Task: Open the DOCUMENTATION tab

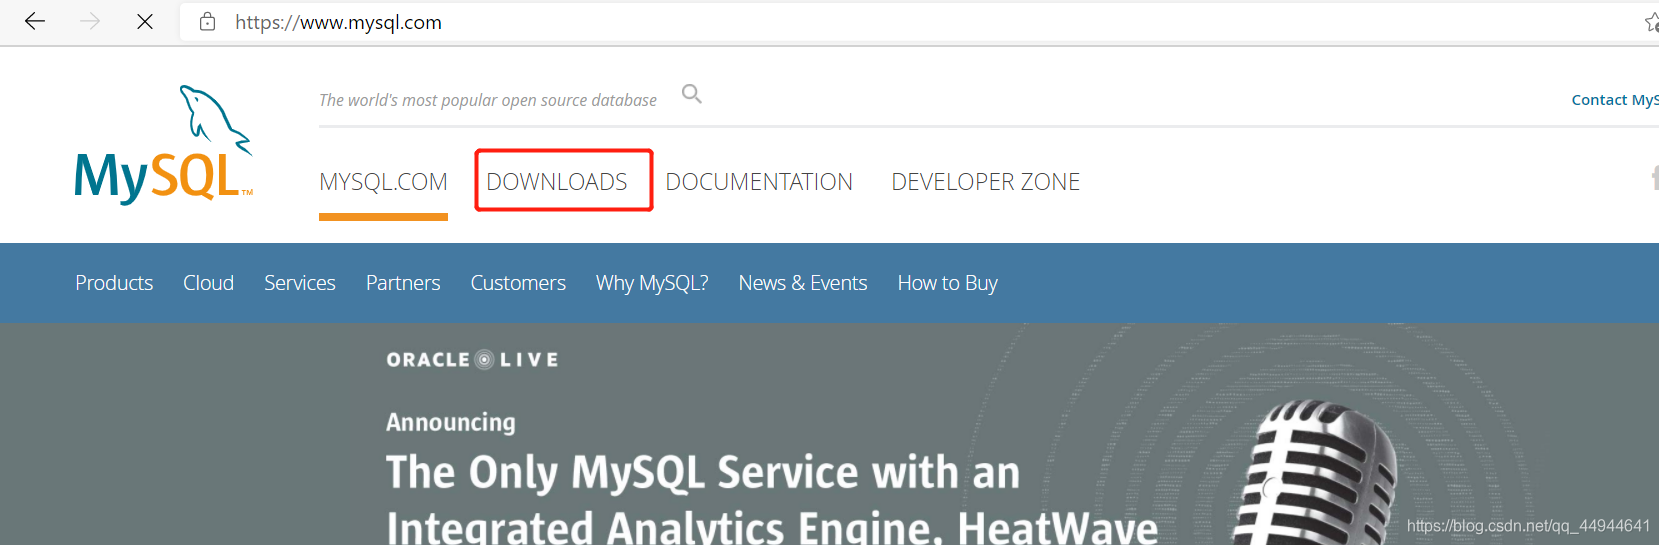Action: (759, 182)
